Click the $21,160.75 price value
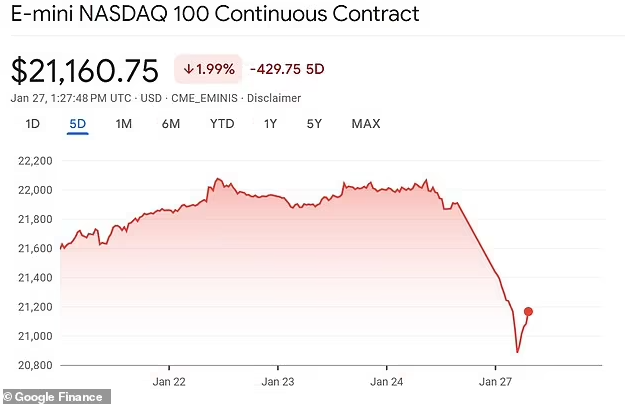The height and width of the screenshot is (404, 625). [85, 71]
